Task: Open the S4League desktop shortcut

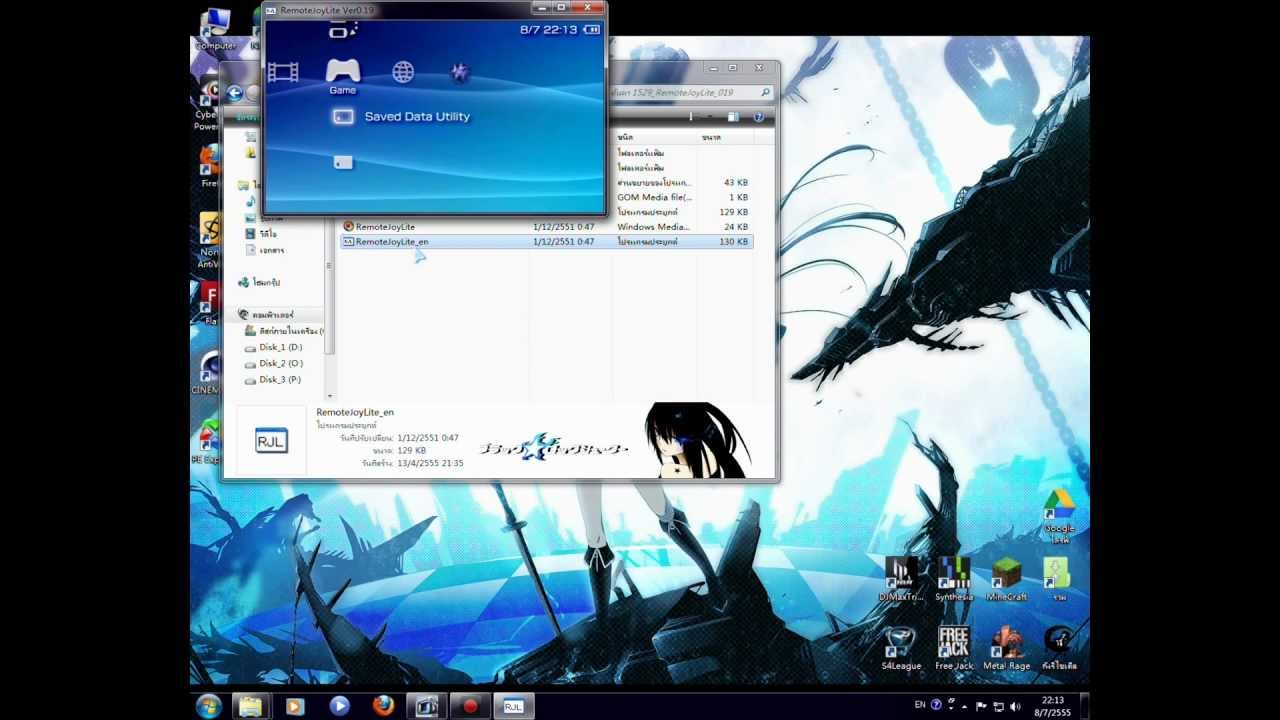Action: point(901,648)
